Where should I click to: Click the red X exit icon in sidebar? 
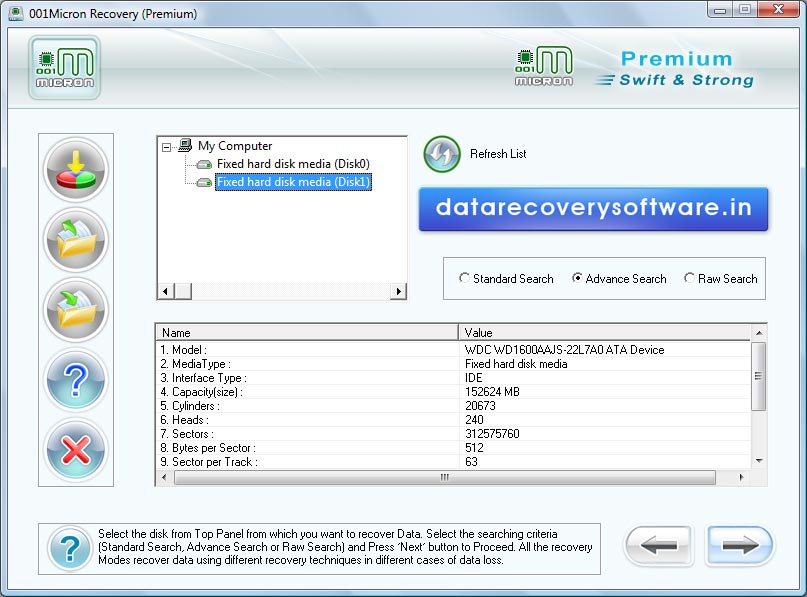click(76, 450)
